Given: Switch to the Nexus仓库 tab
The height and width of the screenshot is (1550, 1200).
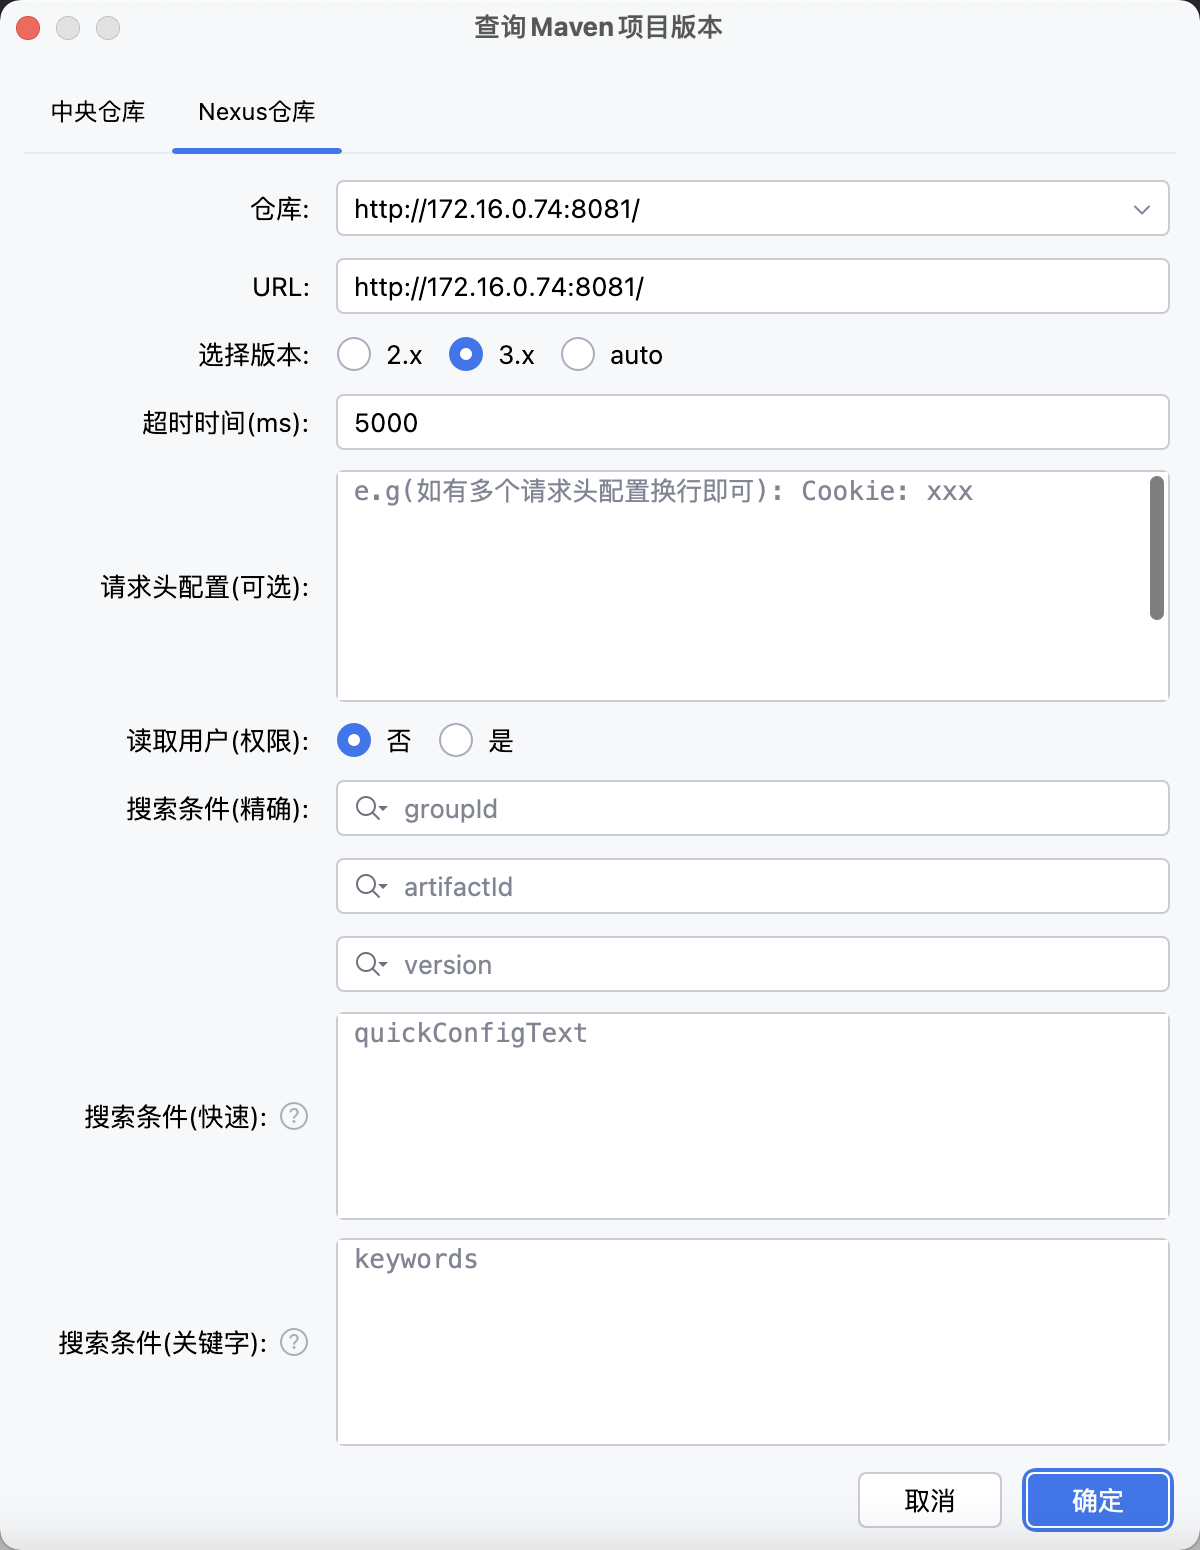Looking at the screenshot, I should [x=256, y=112].
